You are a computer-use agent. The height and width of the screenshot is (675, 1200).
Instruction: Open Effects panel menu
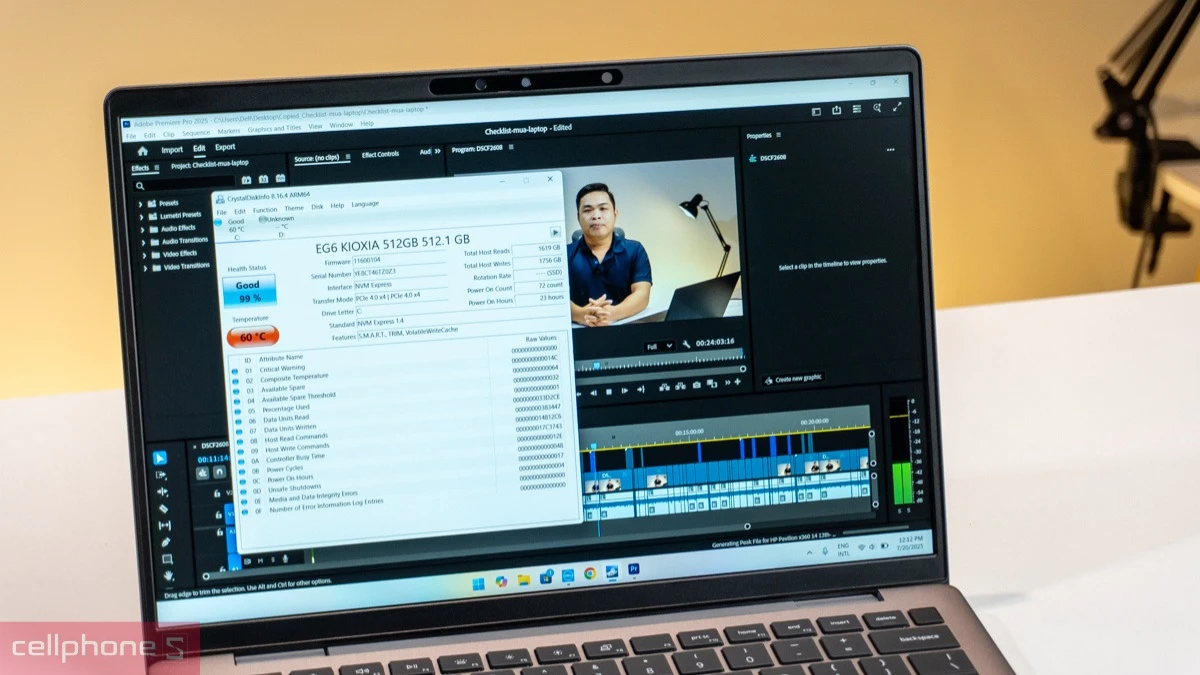(x=157, y=168)
